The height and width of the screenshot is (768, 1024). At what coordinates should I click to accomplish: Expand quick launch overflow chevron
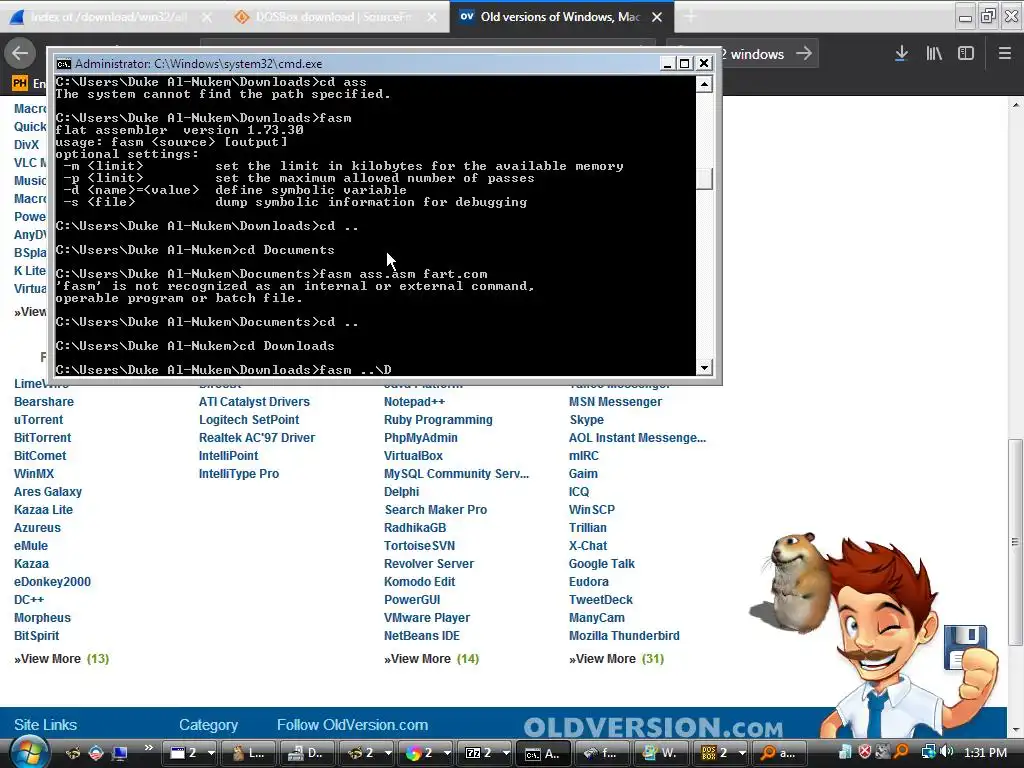pos(148,748)
